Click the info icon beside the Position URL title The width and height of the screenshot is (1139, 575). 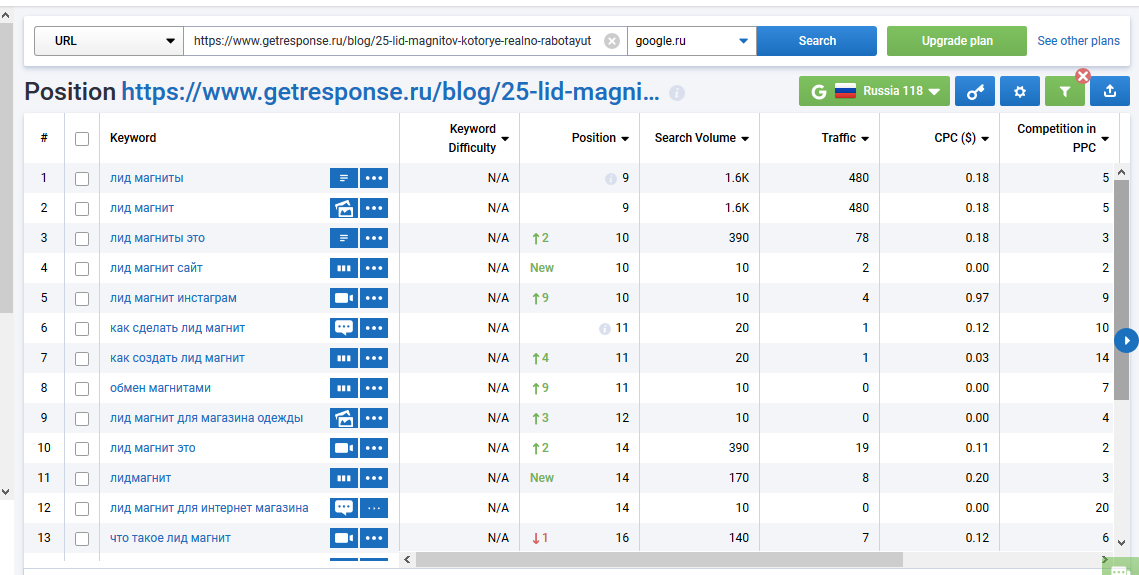tap(677, 93)
